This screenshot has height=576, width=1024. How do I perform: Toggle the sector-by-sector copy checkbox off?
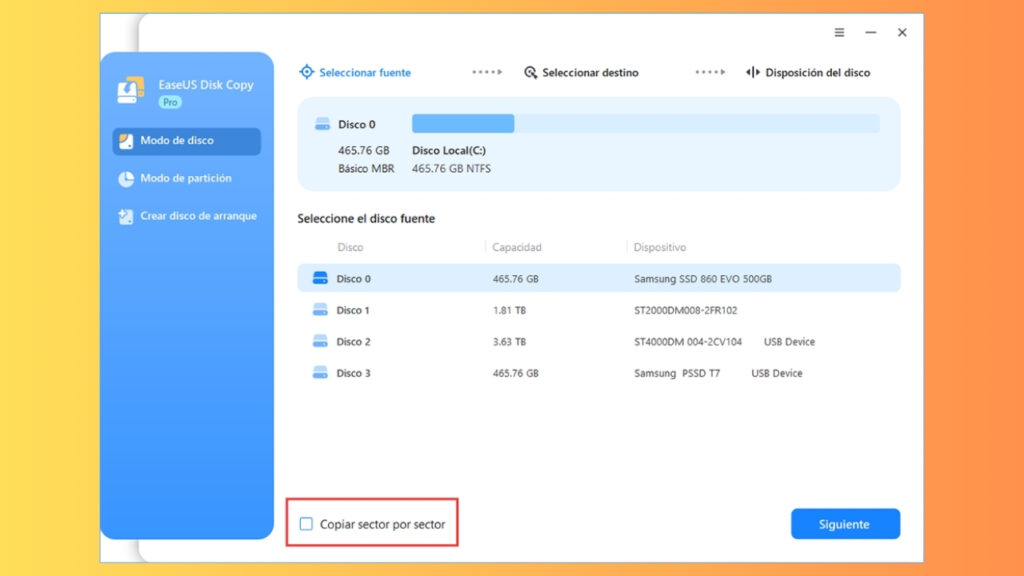pos(306,523)
